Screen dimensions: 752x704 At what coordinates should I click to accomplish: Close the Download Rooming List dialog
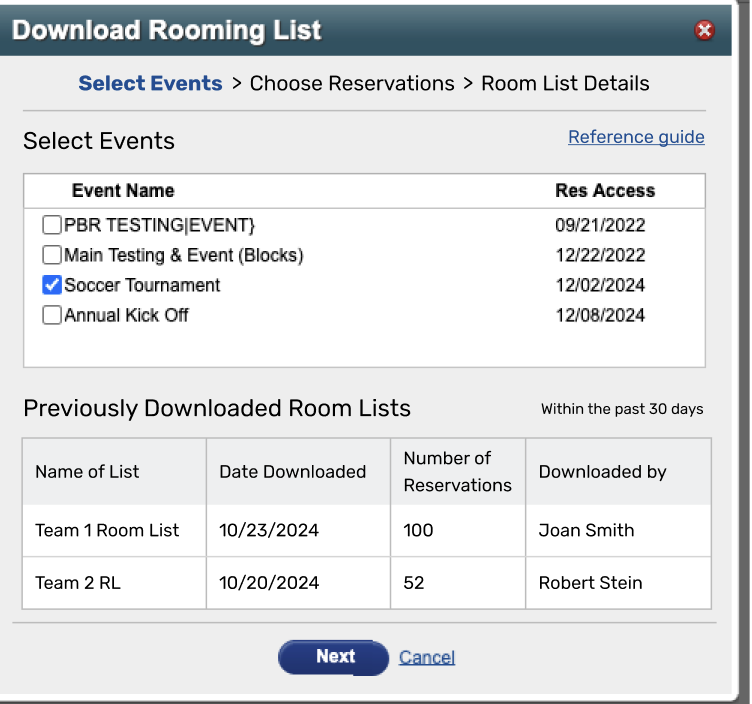point(704,30)
